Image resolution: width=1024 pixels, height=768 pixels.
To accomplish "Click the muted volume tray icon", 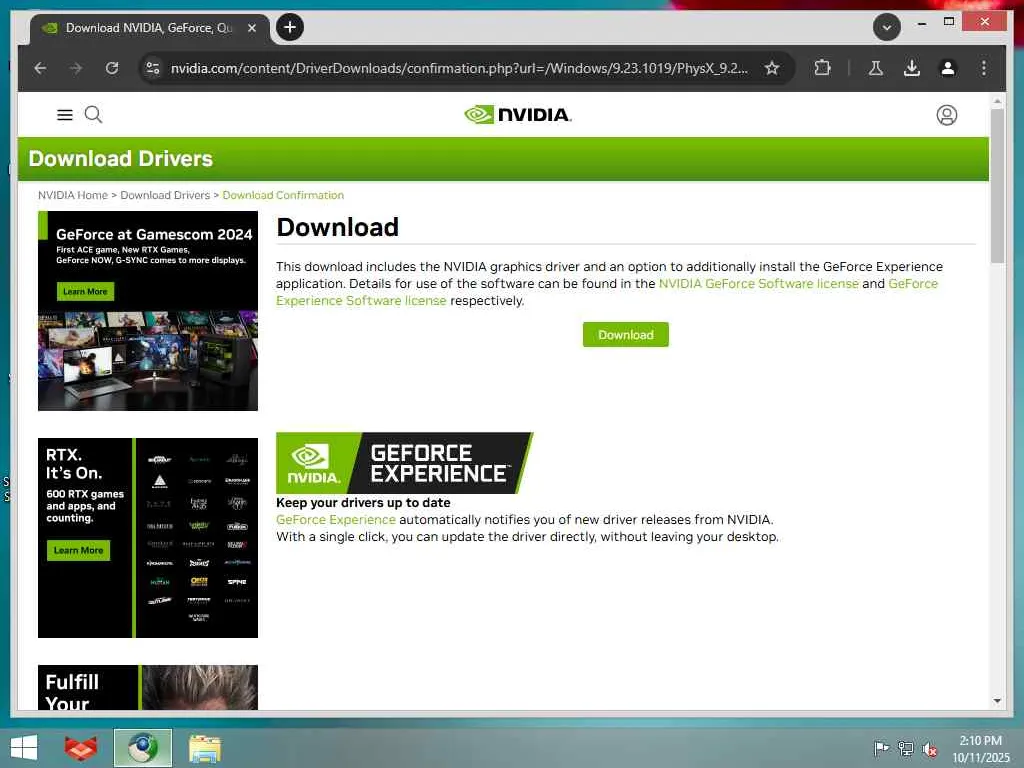I will coord(929,749).
